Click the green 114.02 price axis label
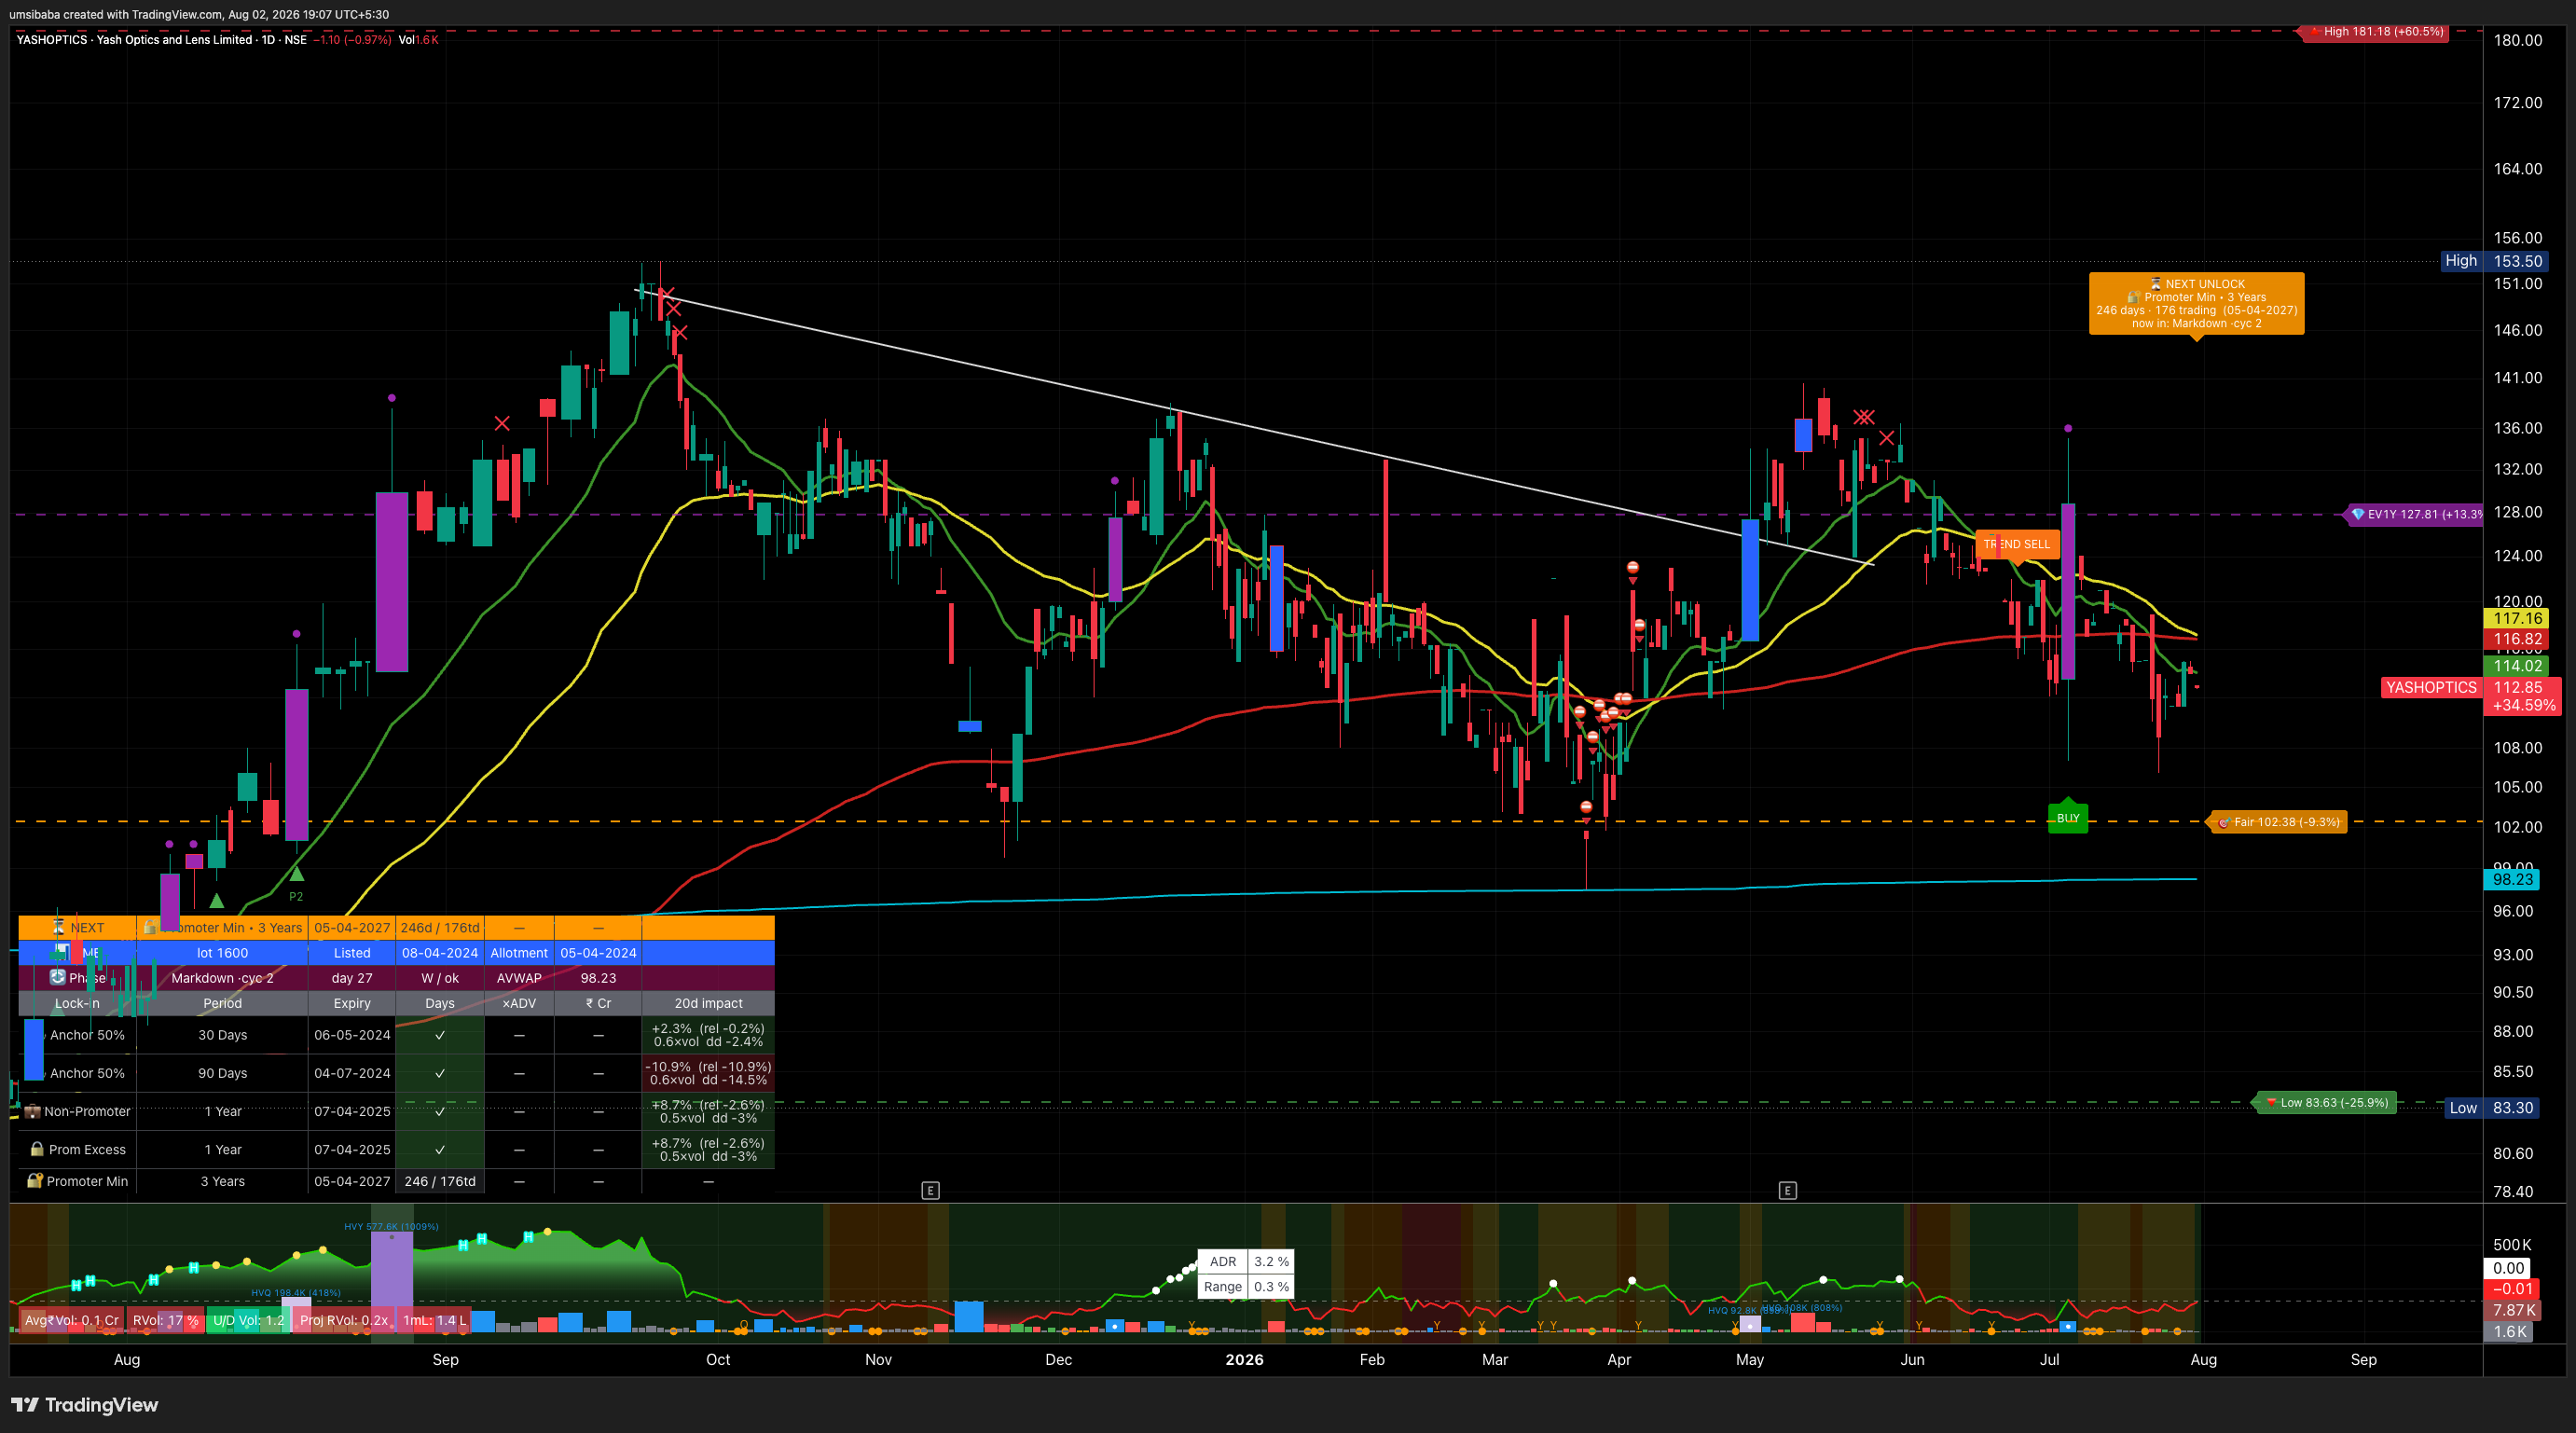Screen dimensions: 2576x1433 pos(2517,666)
